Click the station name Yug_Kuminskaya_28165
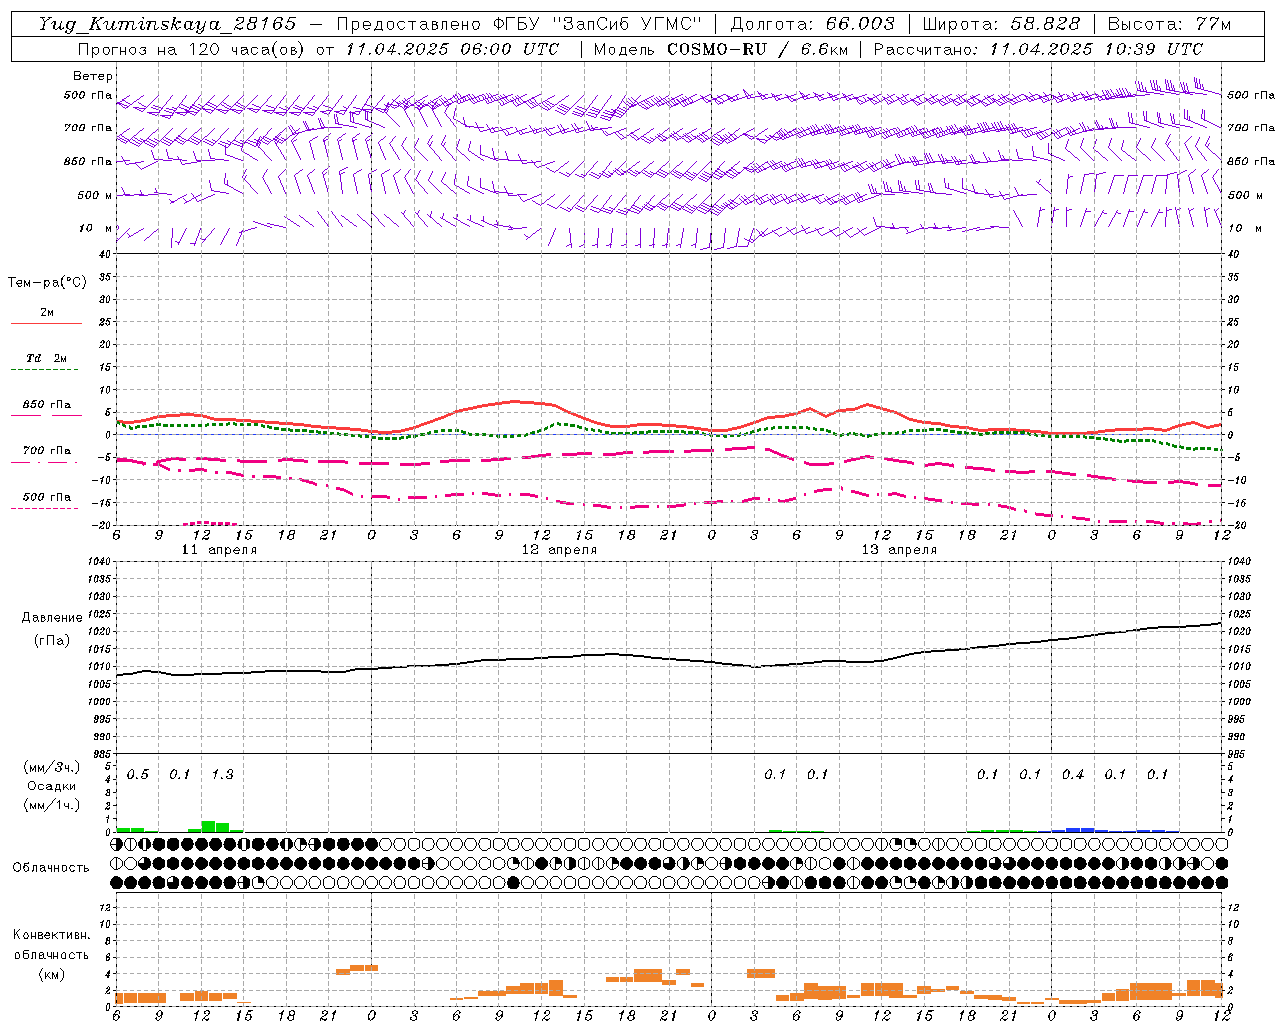The image size is (1280, 1024). 168,24
